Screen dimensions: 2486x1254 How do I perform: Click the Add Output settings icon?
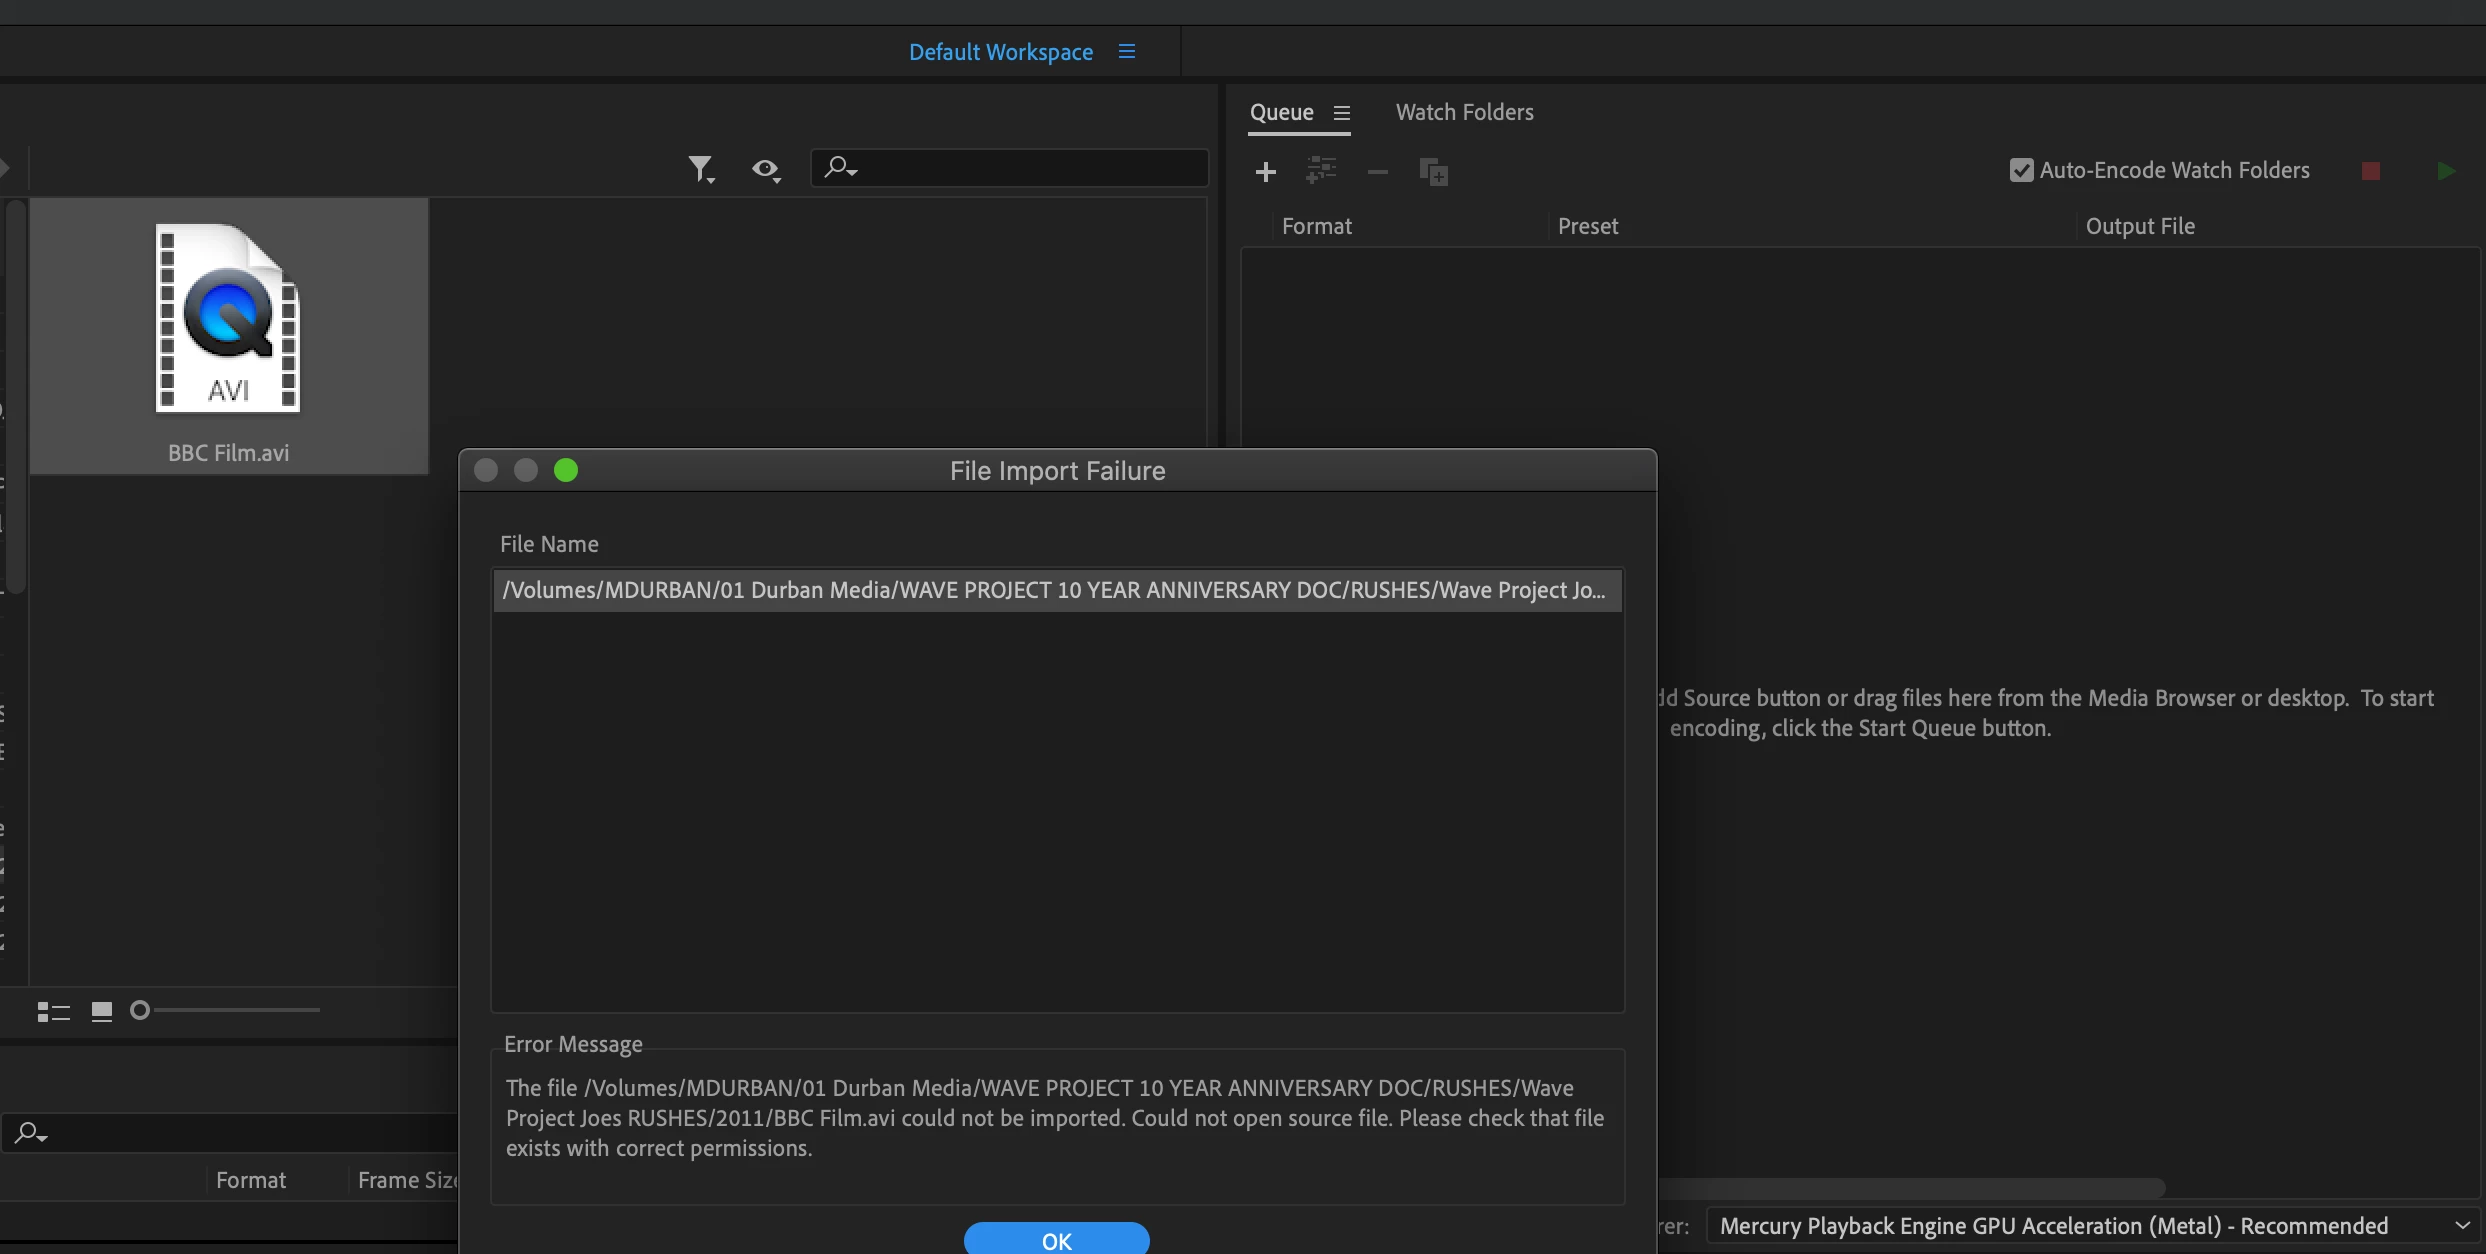point(1321,171)
